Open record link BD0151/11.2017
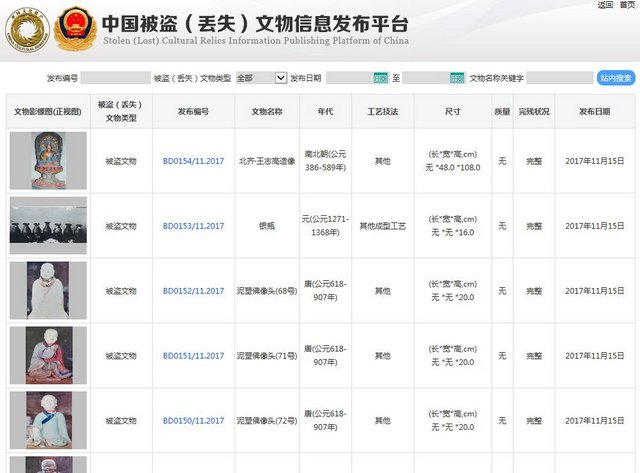Image resolution: width=640 pixels, height=473 pixels. click(193, 356)
